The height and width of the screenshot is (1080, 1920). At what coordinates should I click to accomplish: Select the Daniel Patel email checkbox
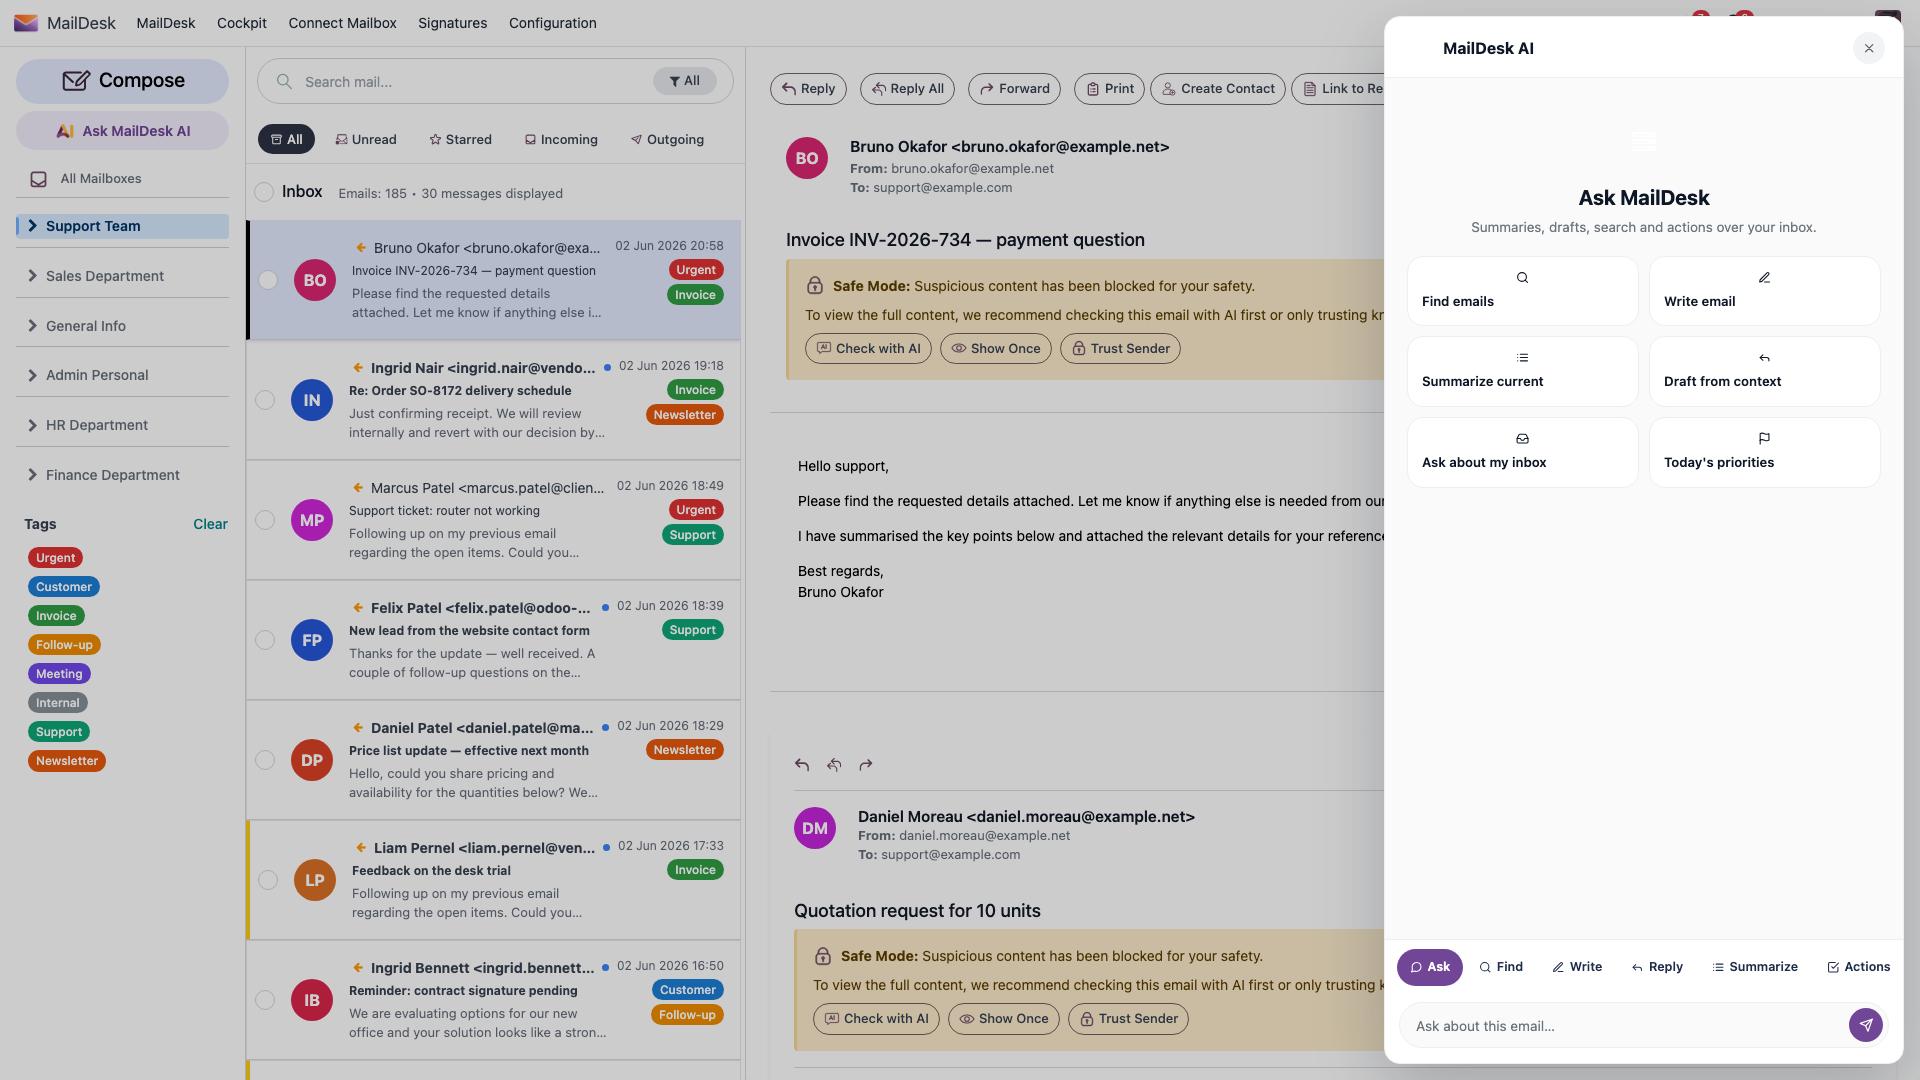(265, 760)
